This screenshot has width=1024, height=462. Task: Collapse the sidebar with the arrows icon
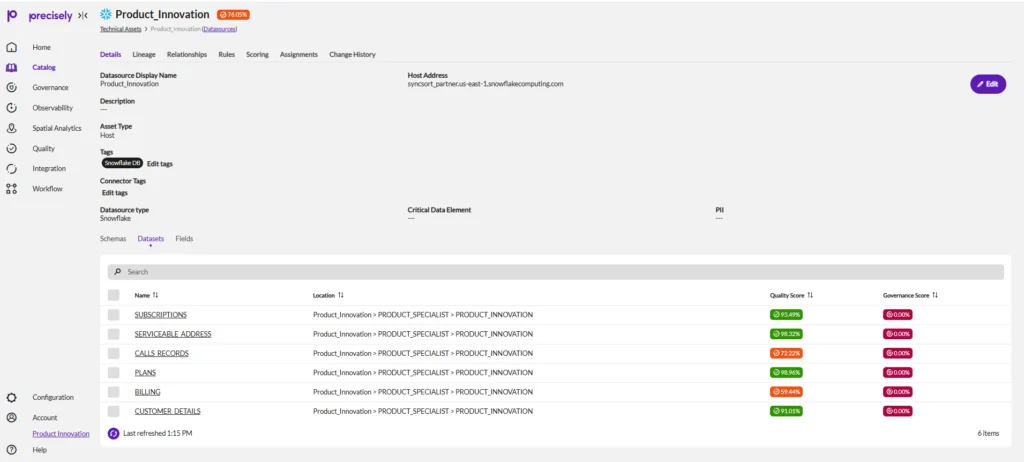tap(82, 15)
